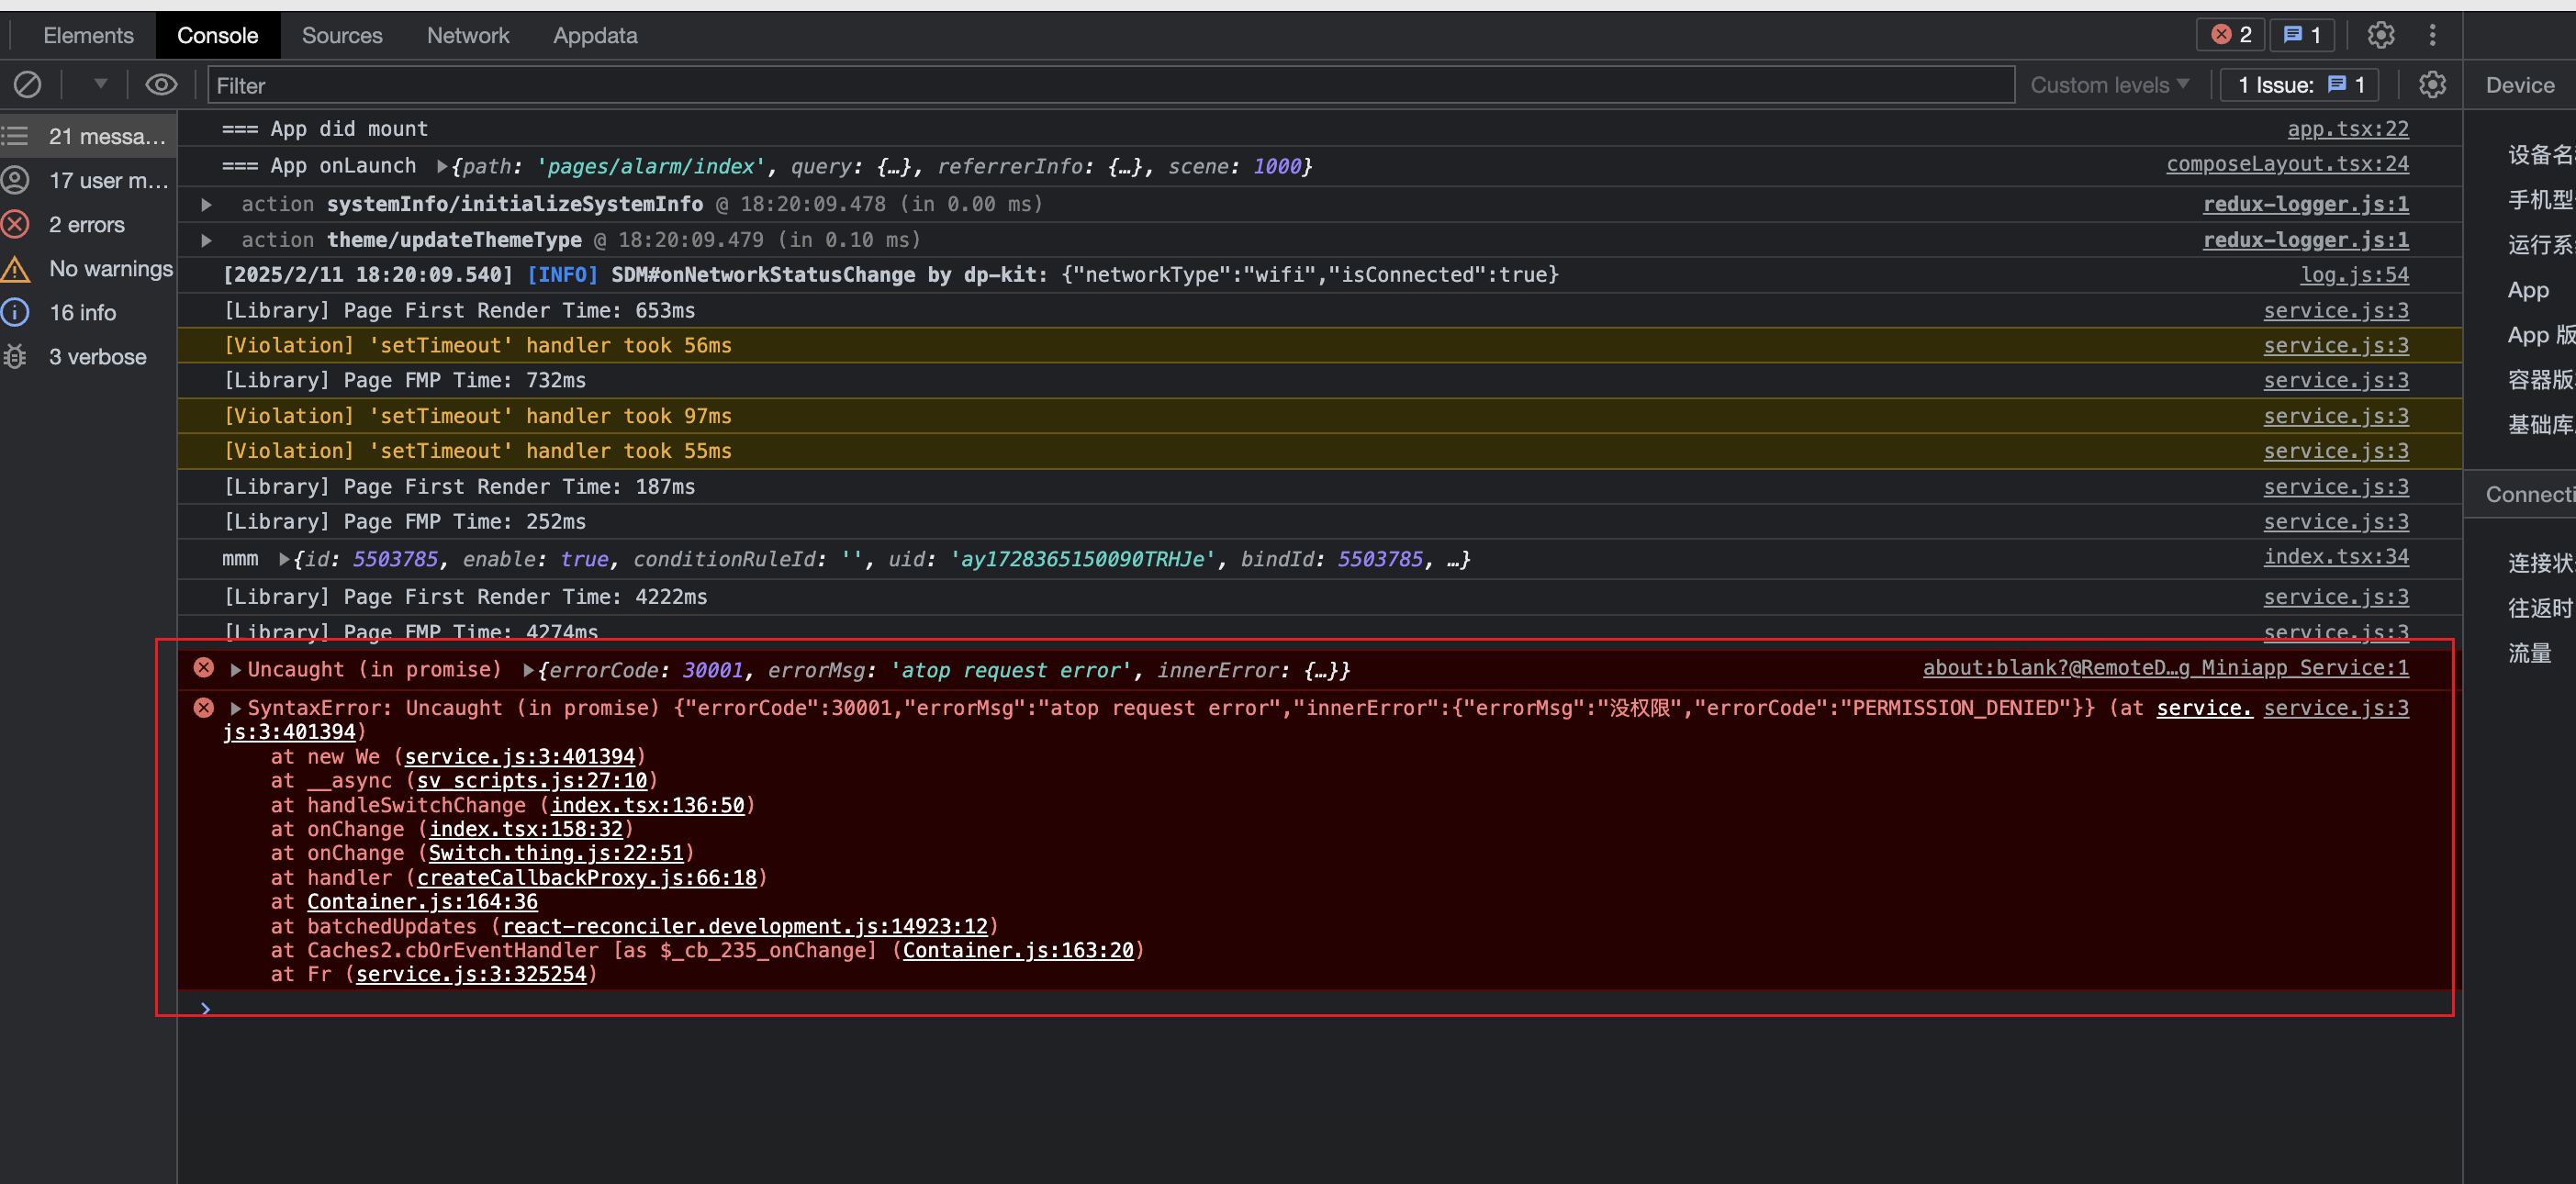The width and height of the screenshot is (2576, 1184).
Task: Collapse the SyntaxError stack trace
Action: coord(236,708)
